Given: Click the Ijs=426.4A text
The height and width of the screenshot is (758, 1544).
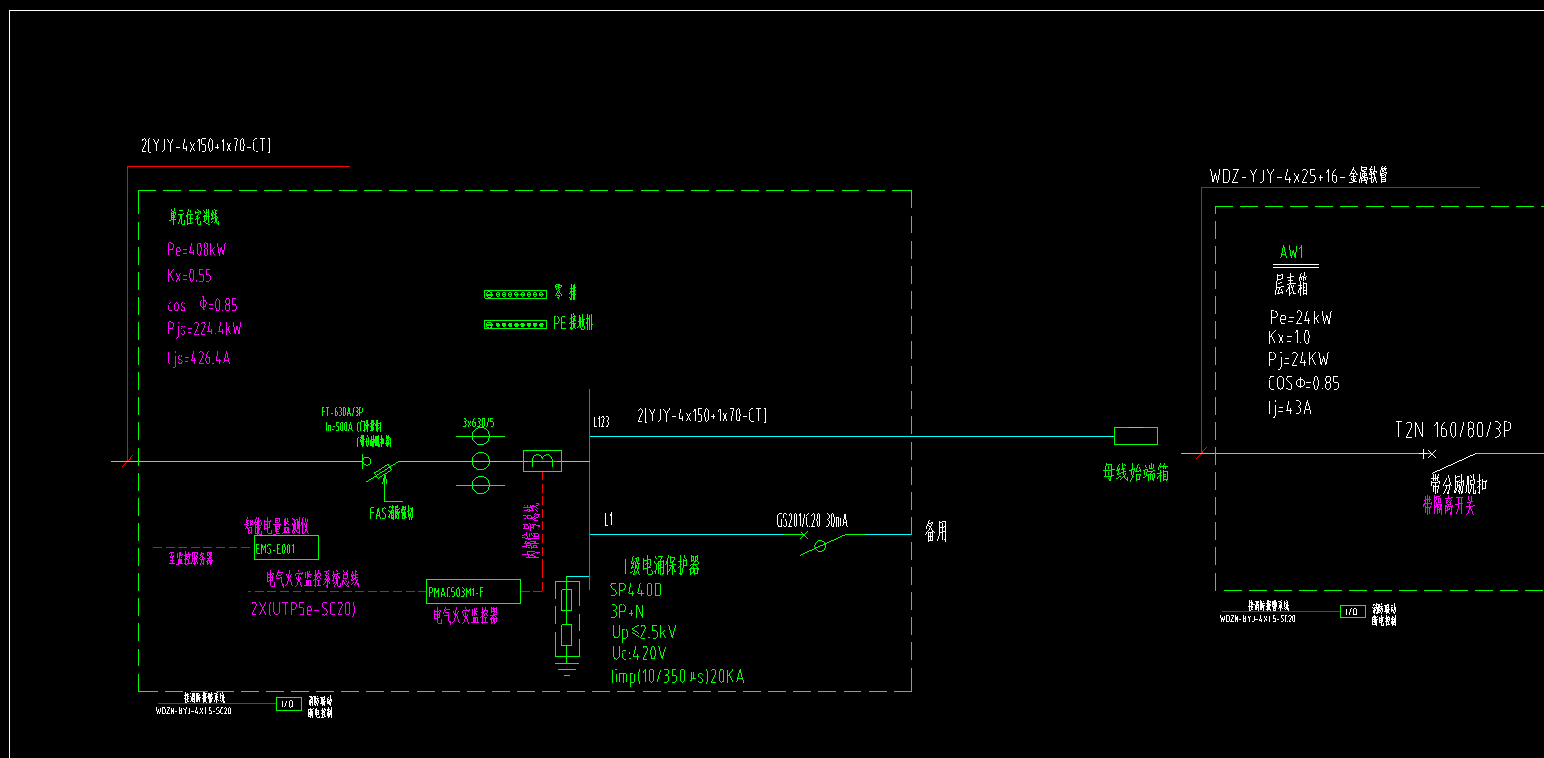Looking at the screenshot, I should pos(198,357).
